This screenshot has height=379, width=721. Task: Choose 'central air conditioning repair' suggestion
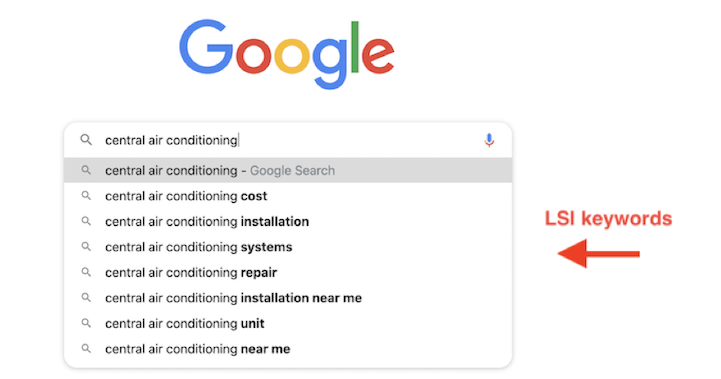coord(288,272)
